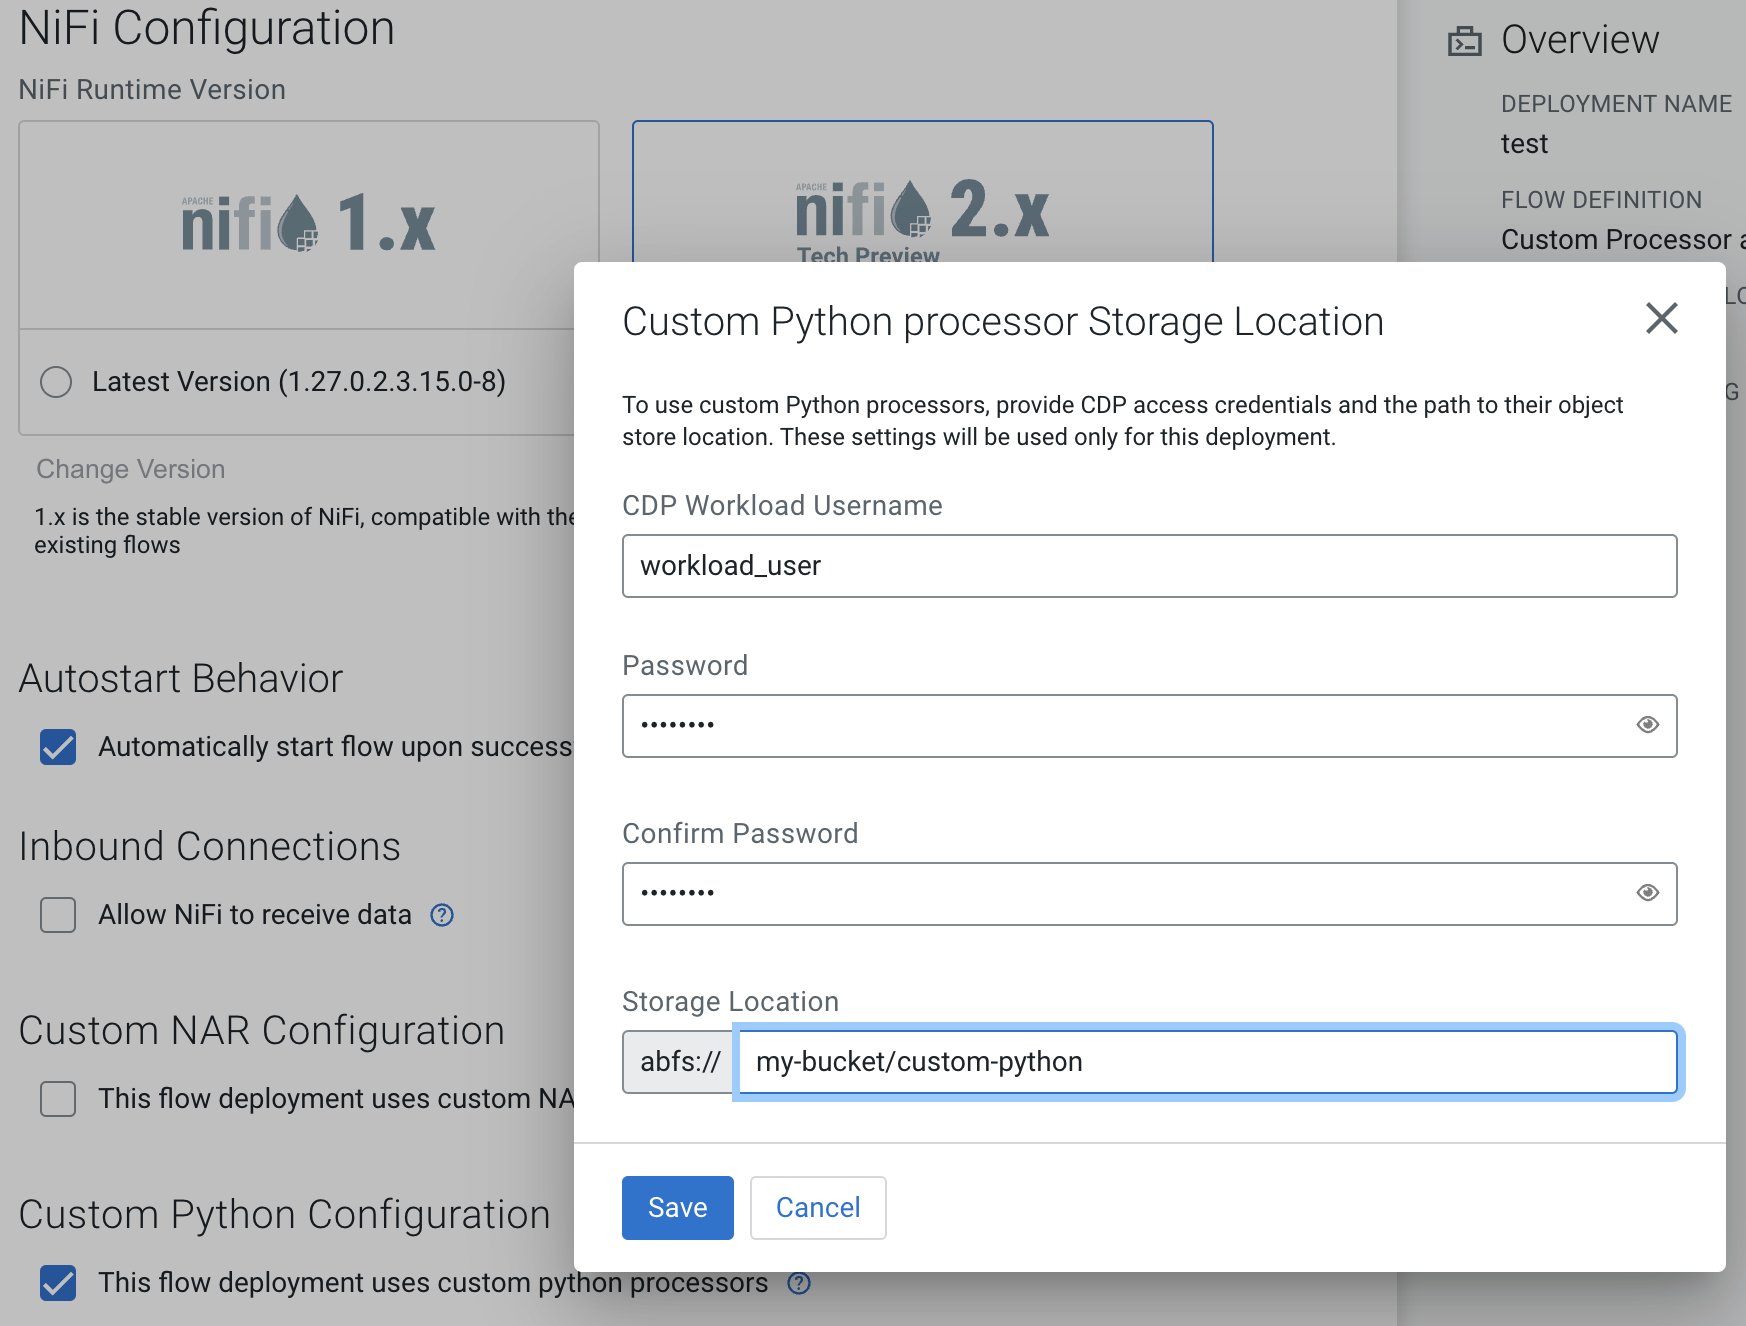Select the NiFi 1.x runtime logo card
Image resolution: width=1746 pixels, height=1326 pixels.
tap(308, 225)
